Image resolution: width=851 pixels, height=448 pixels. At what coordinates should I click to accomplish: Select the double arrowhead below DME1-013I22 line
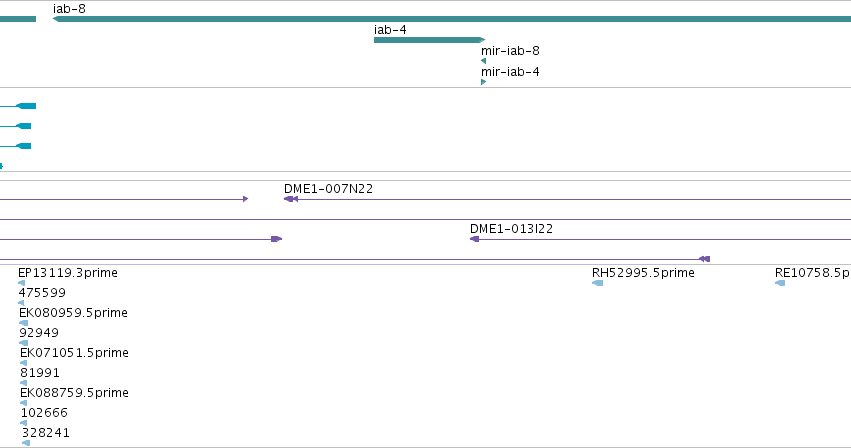[x=704, y=259]
